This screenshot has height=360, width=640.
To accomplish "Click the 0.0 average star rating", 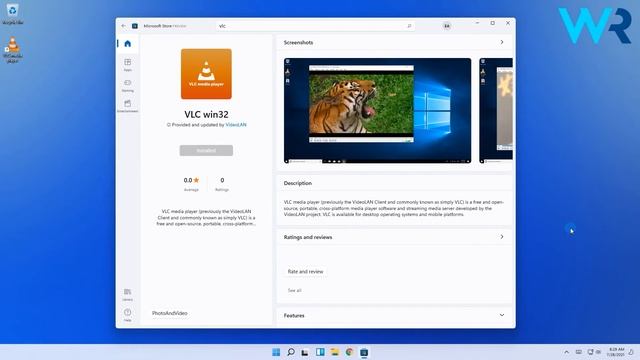I will coord(191,184).
